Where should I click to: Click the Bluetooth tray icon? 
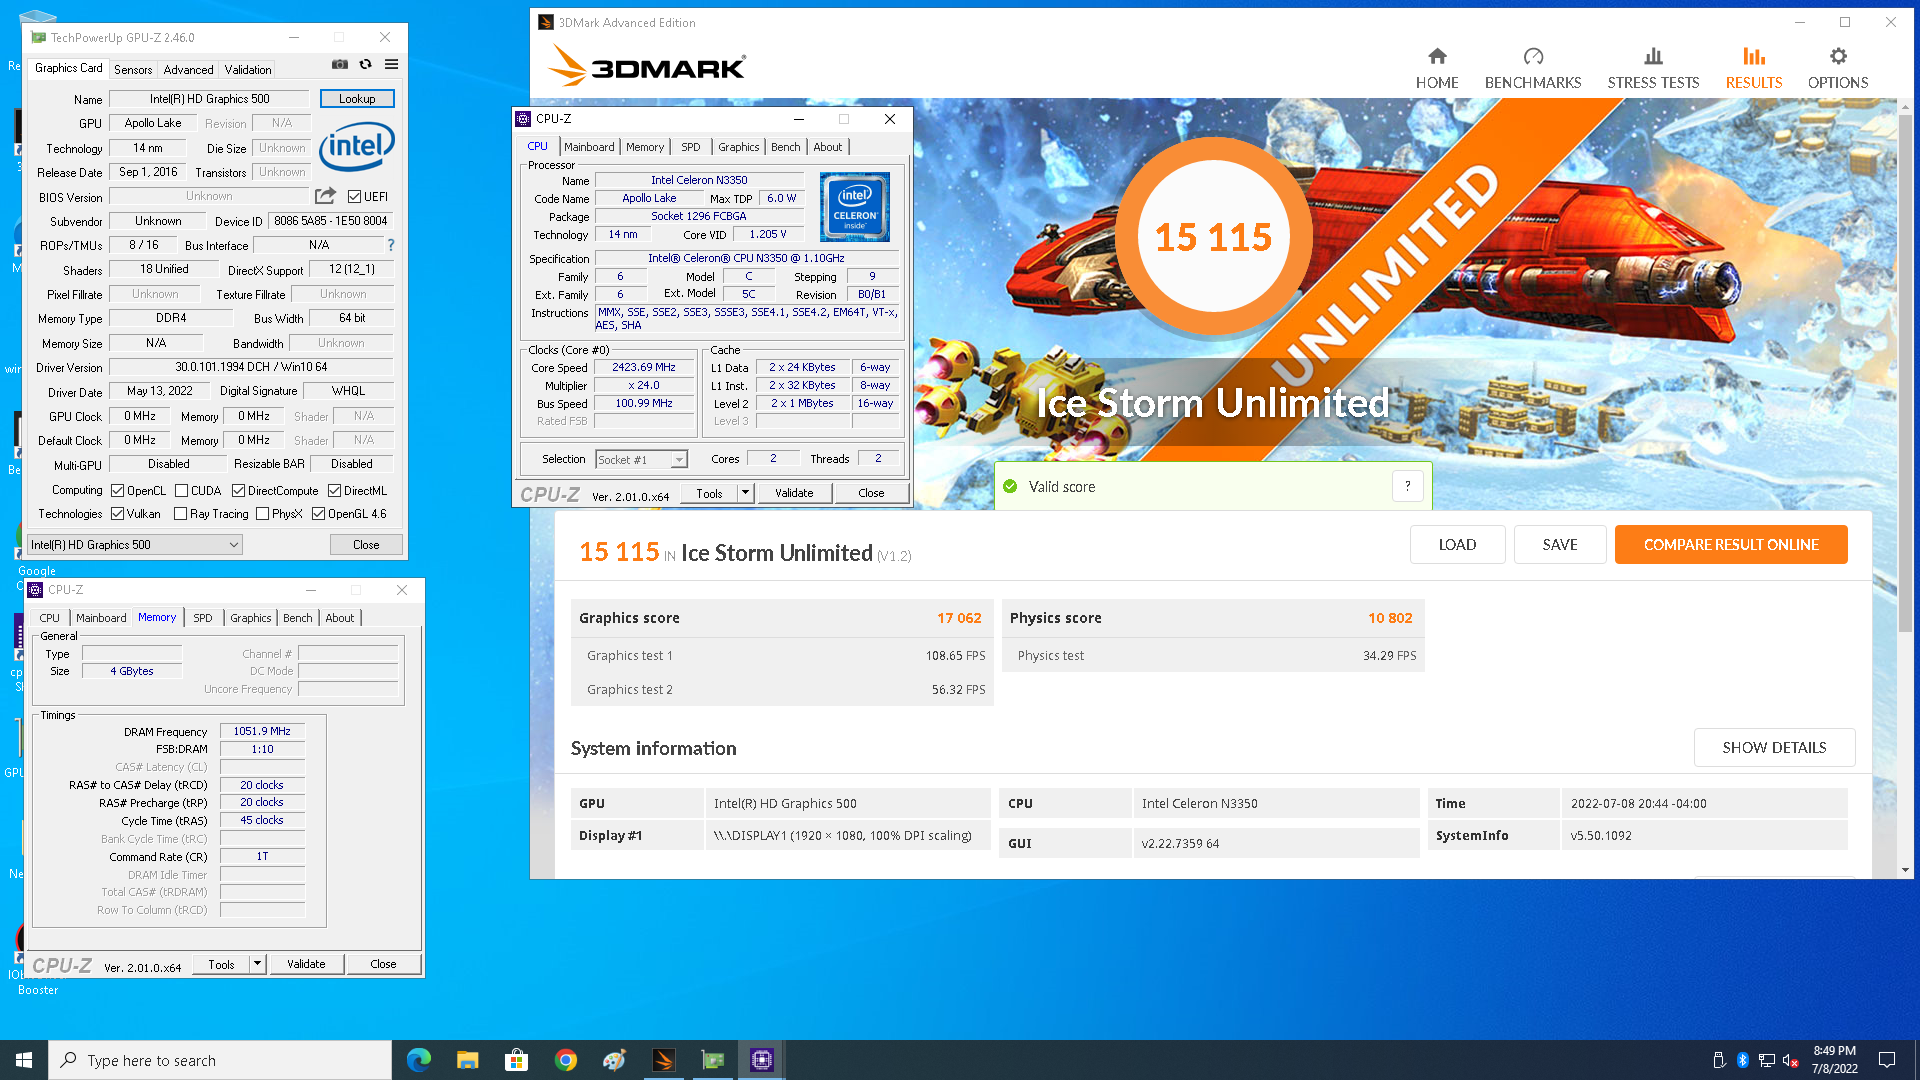[1743, 1060]
